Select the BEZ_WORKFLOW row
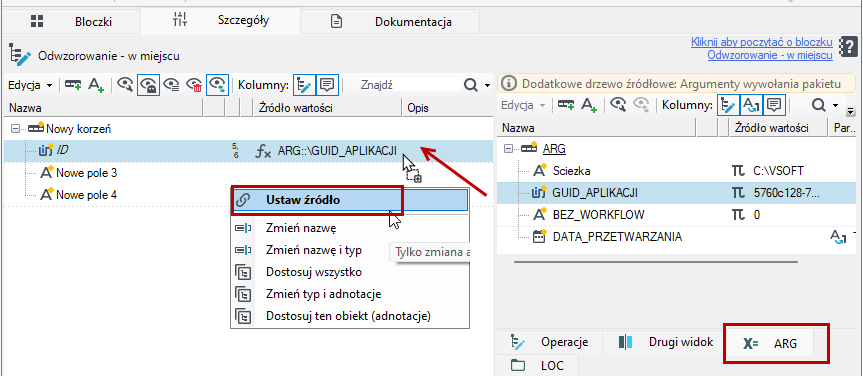The width and height of the screenshot is (863, 376). 677,215
